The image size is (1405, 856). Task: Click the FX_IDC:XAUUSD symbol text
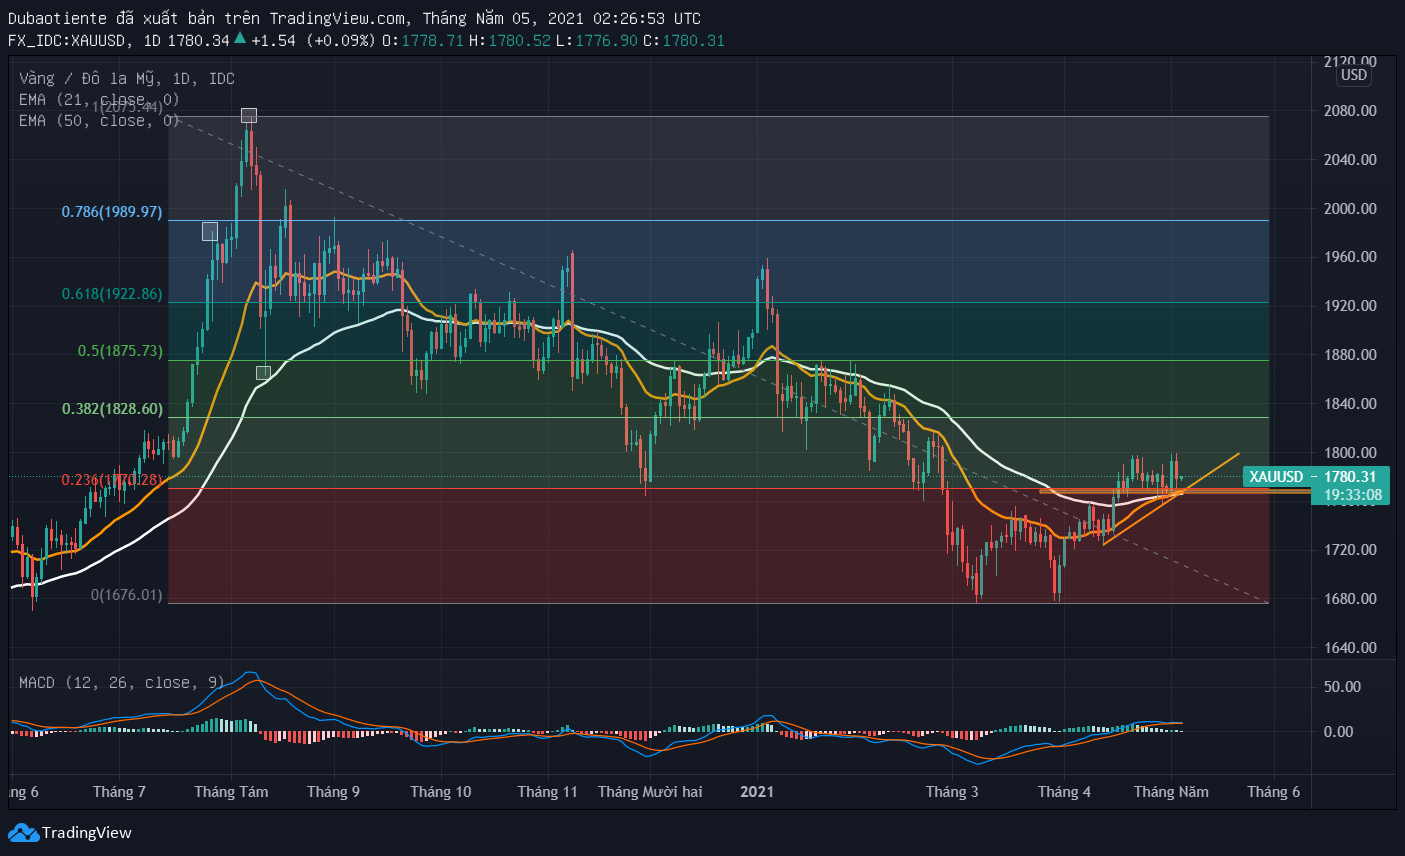coord(70,40)
